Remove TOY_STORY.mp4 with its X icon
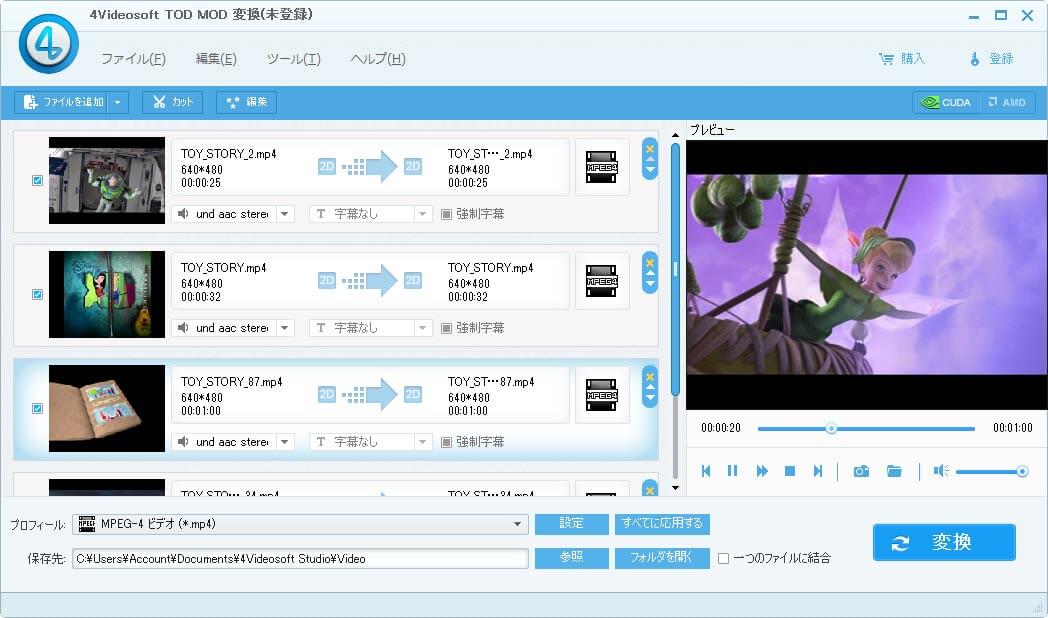 650,263
